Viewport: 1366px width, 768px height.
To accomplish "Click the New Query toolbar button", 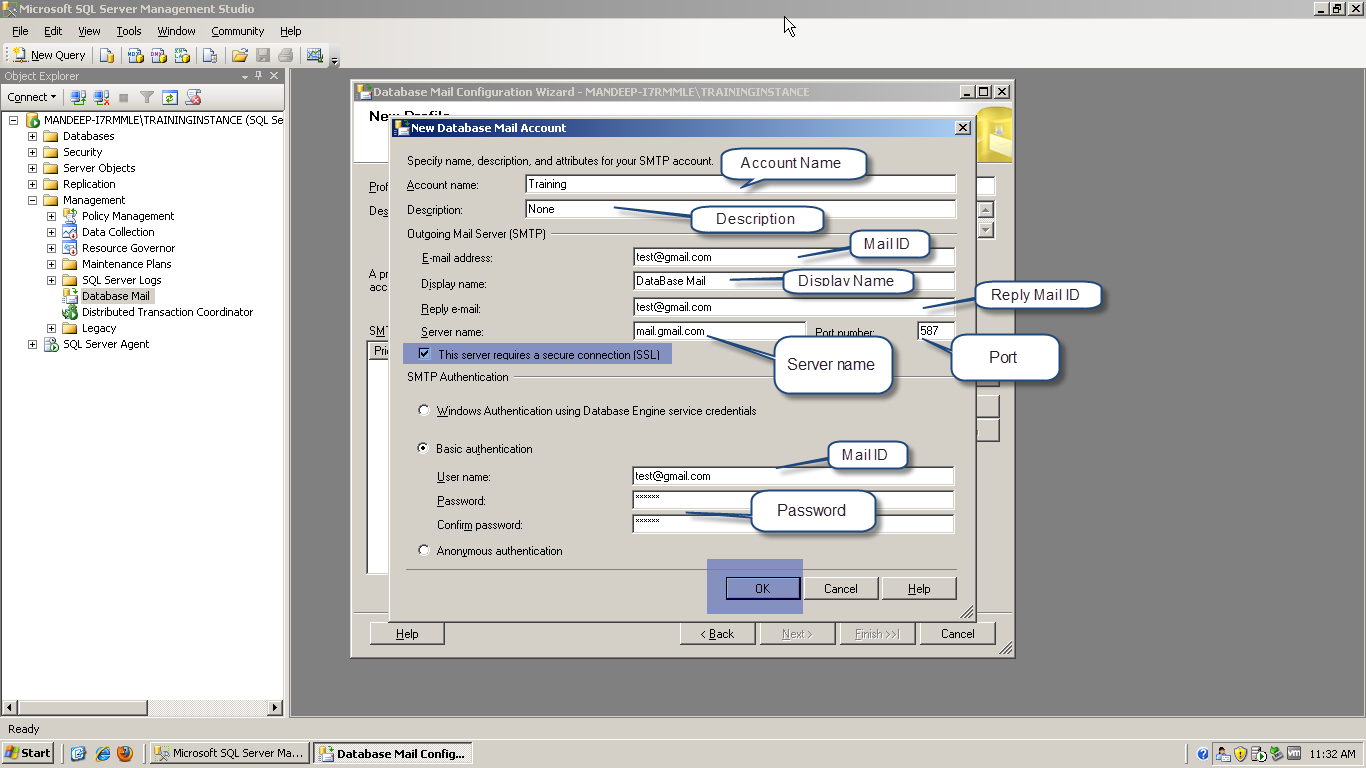I will [x=49, y=55].
